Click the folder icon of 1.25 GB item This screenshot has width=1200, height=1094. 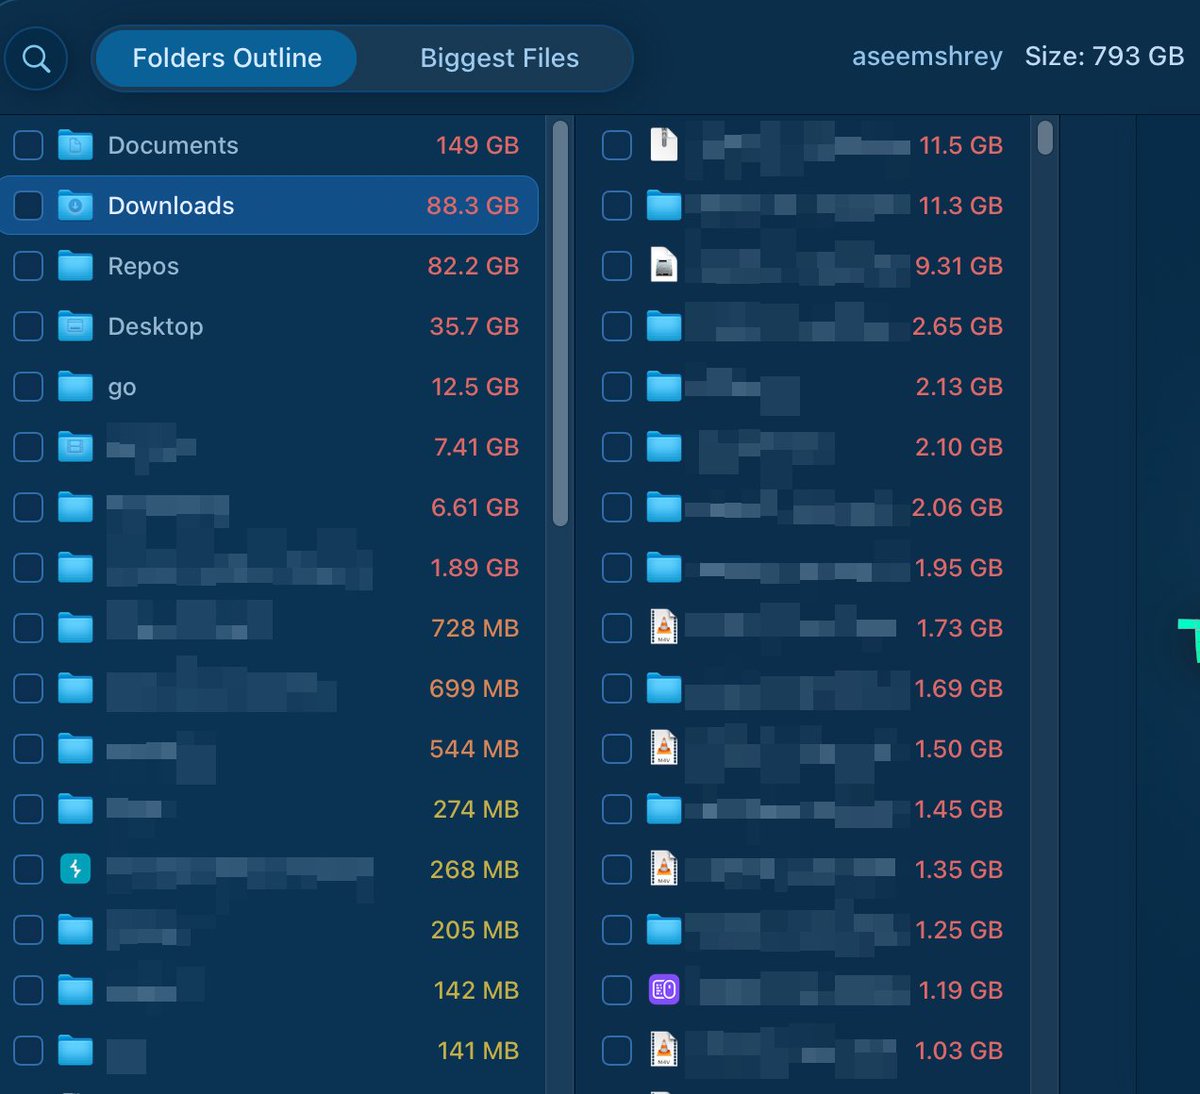pos(664,929)
